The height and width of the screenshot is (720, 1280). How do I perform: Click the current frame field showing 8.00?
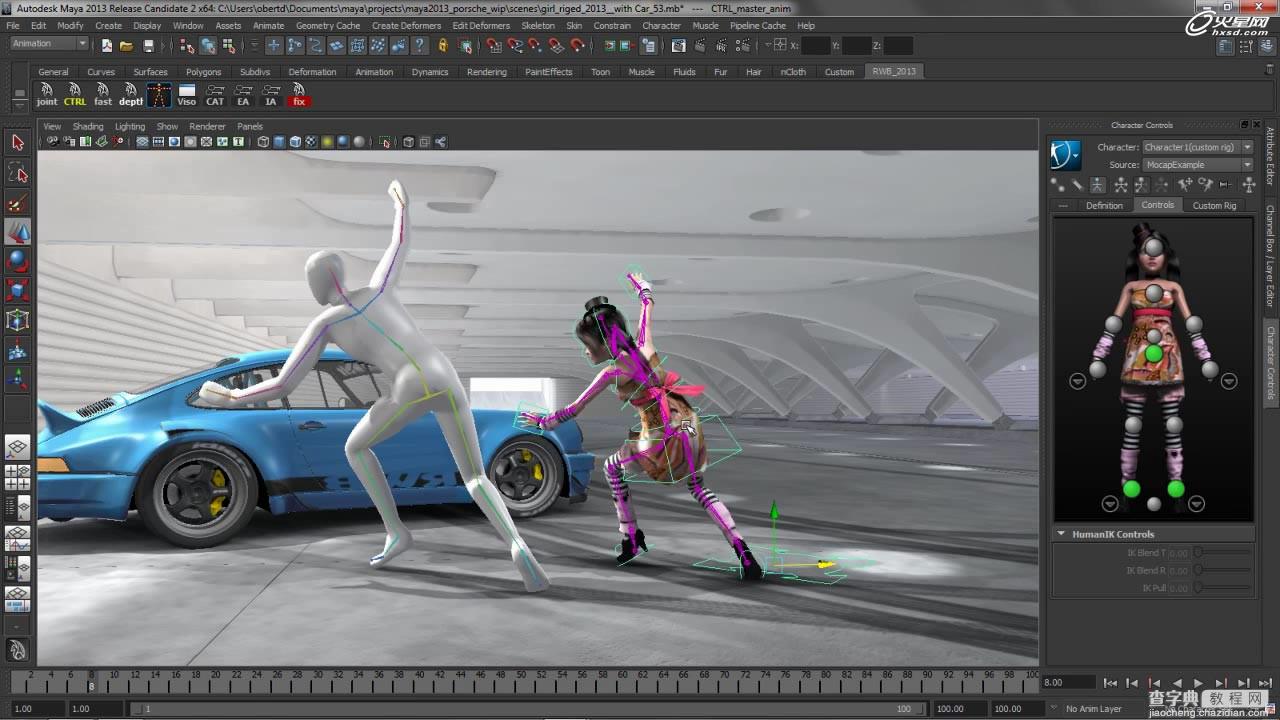coord(1068,683)
